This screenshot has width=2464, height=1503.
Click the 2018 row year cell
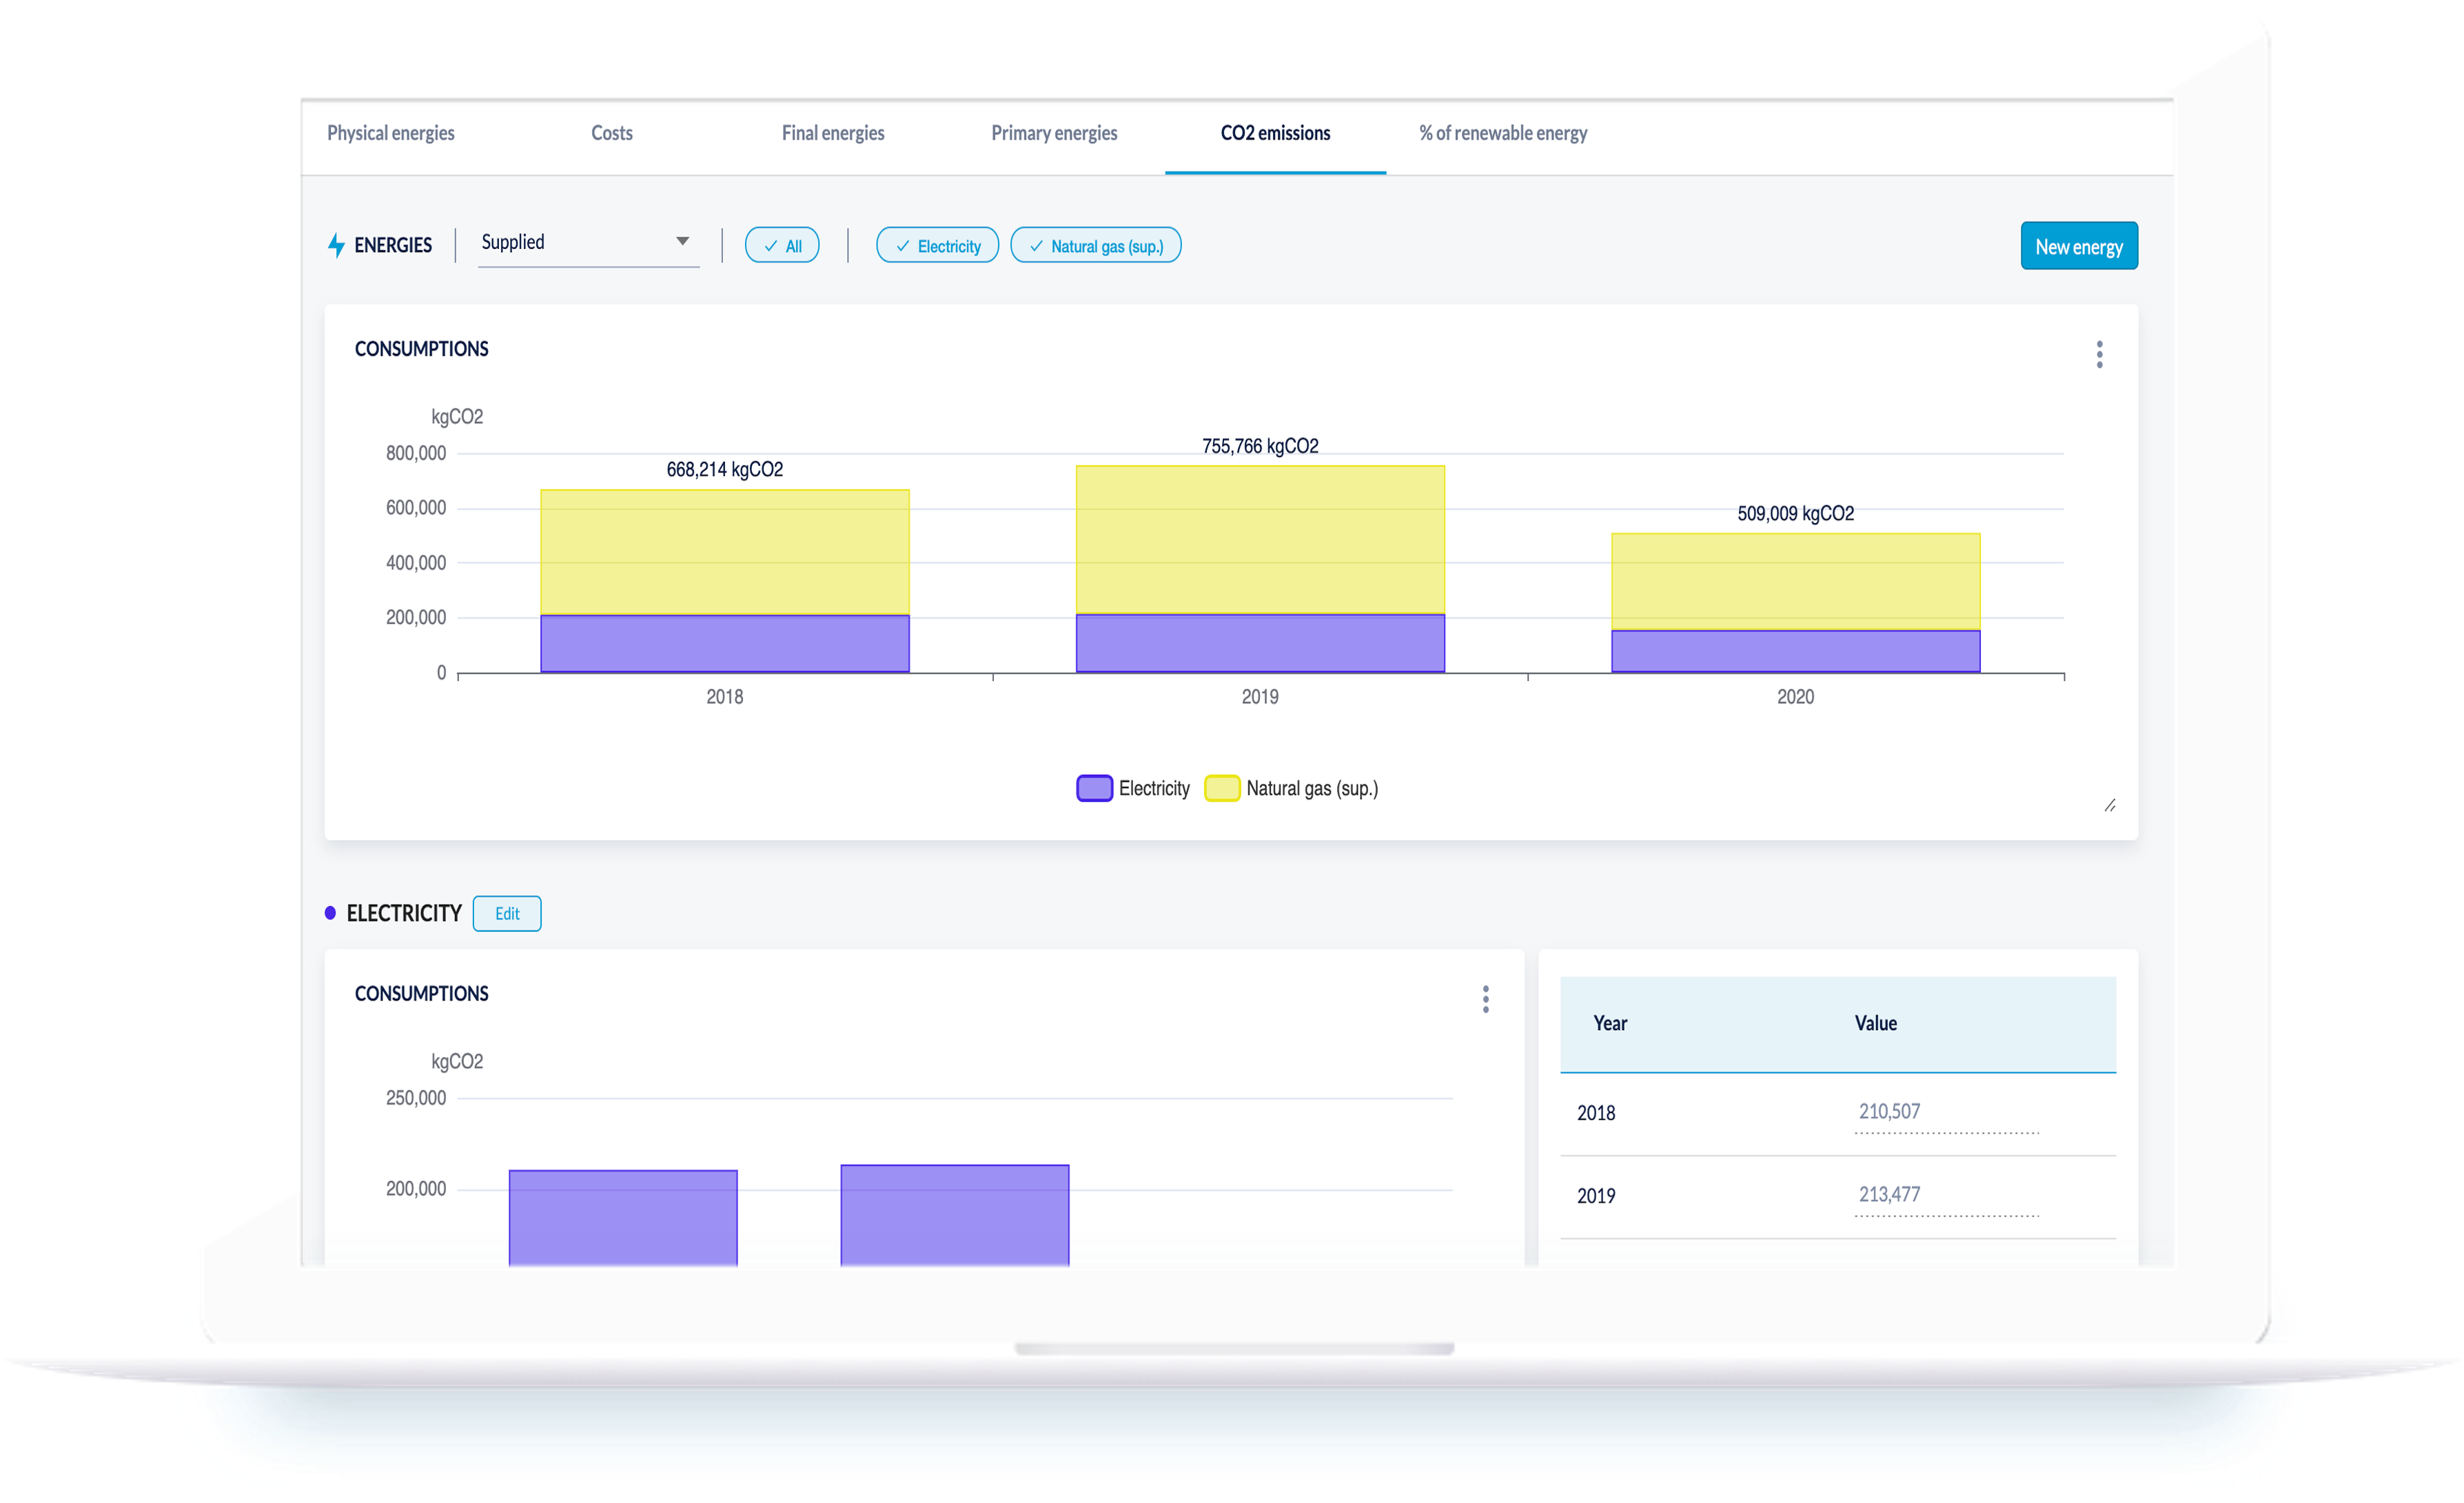click(x=1595, y=1113)
